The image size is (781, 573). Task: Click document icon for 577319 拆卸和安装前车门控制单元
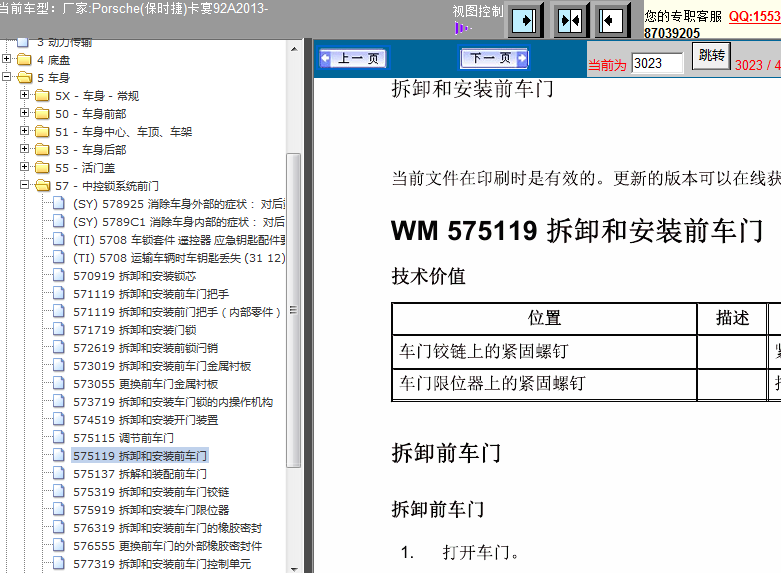click(59, 563)
